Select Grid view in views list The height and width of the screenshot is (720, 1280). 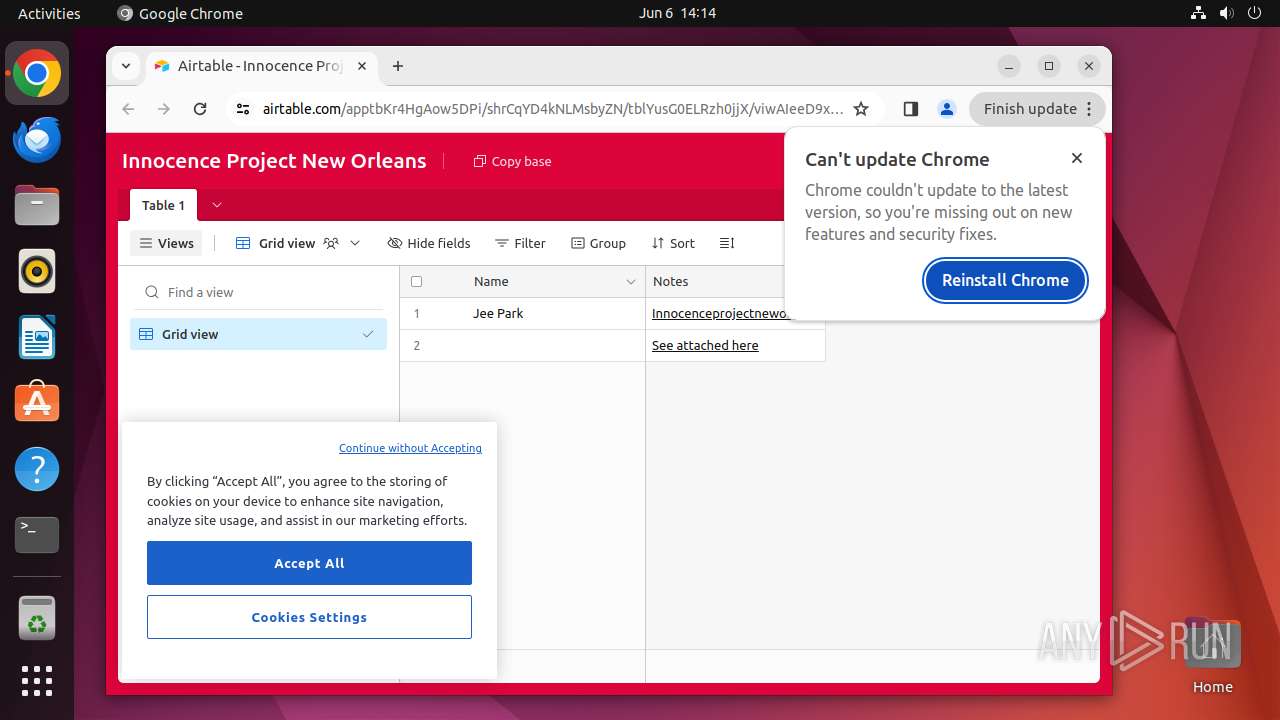coord(258,334)
